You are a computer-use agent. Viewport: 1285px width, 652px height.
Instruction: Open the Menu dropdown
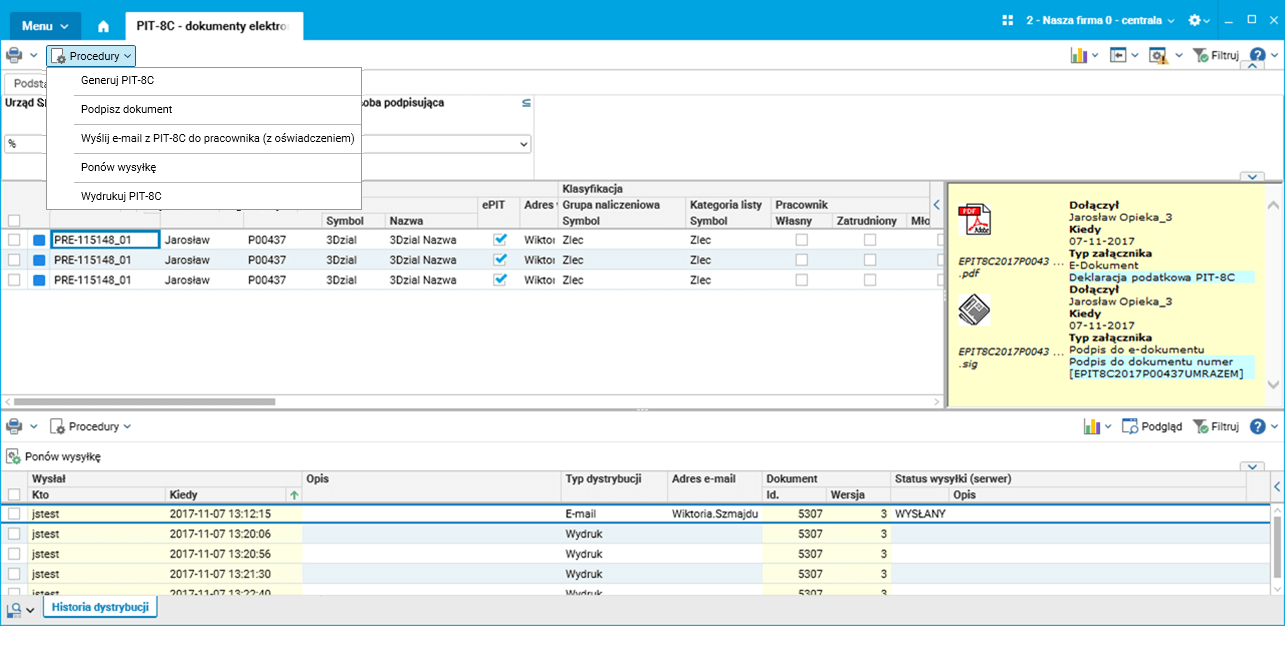pos(45,26)
